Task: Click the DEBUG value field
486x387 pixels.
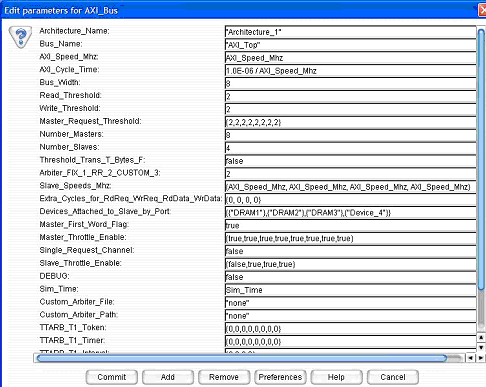Action: click(x=350, y=277)
